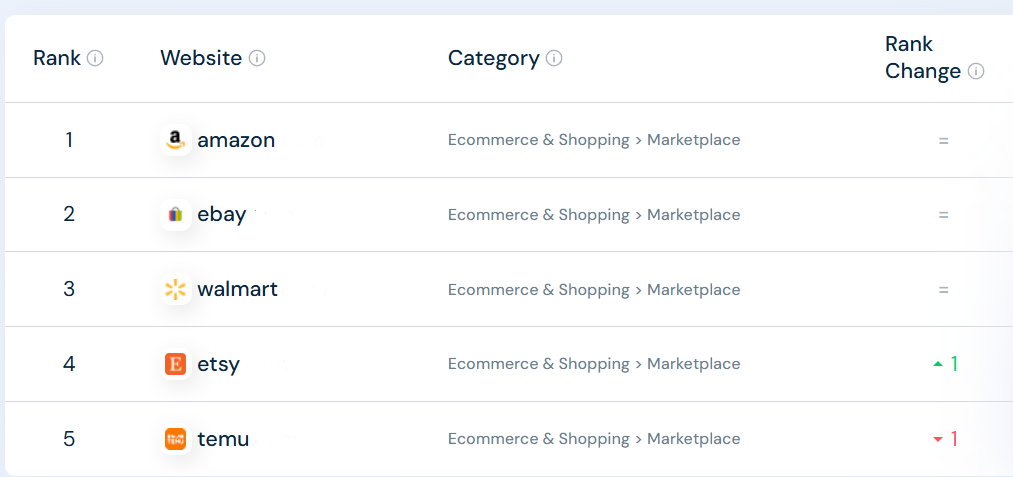The height and width of the screenshot is (477, 1013).
Task: Click the Temu orange logo icon
Action: (176, 439)
